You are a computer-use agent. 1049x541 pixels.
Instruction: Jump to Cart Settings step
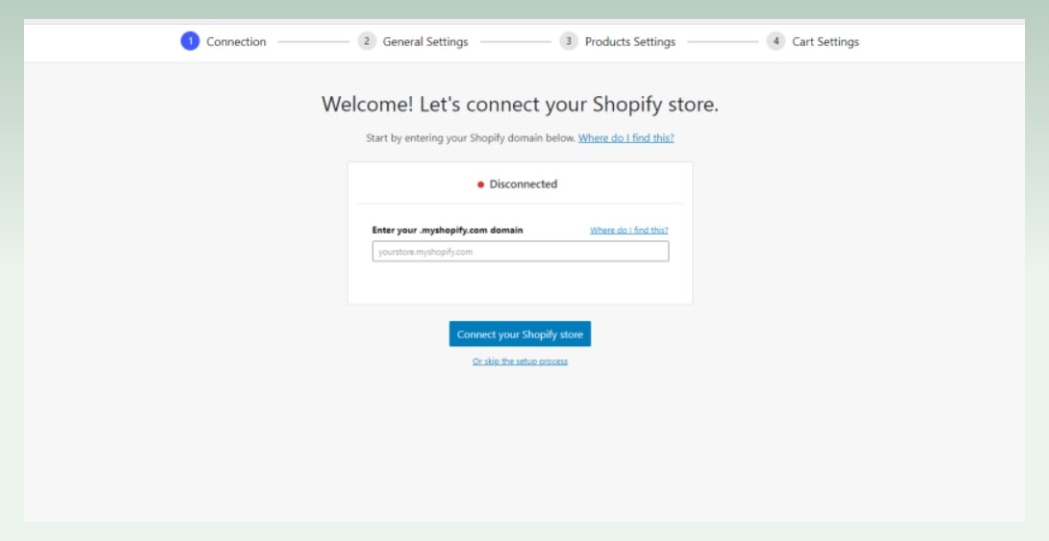[825, 41]
